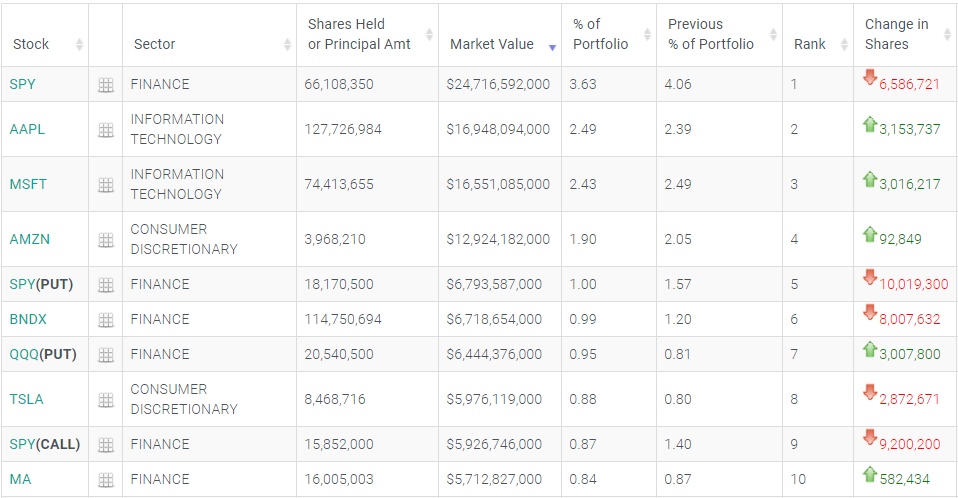Follow the AMZN stock link

[x=29, y=239]
